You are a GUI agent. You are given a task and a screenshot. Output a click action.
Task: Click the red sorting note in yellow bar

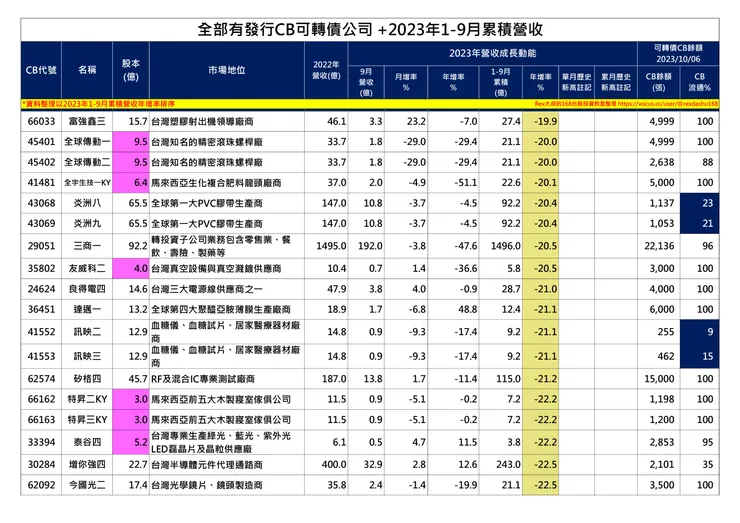(98, 104)
